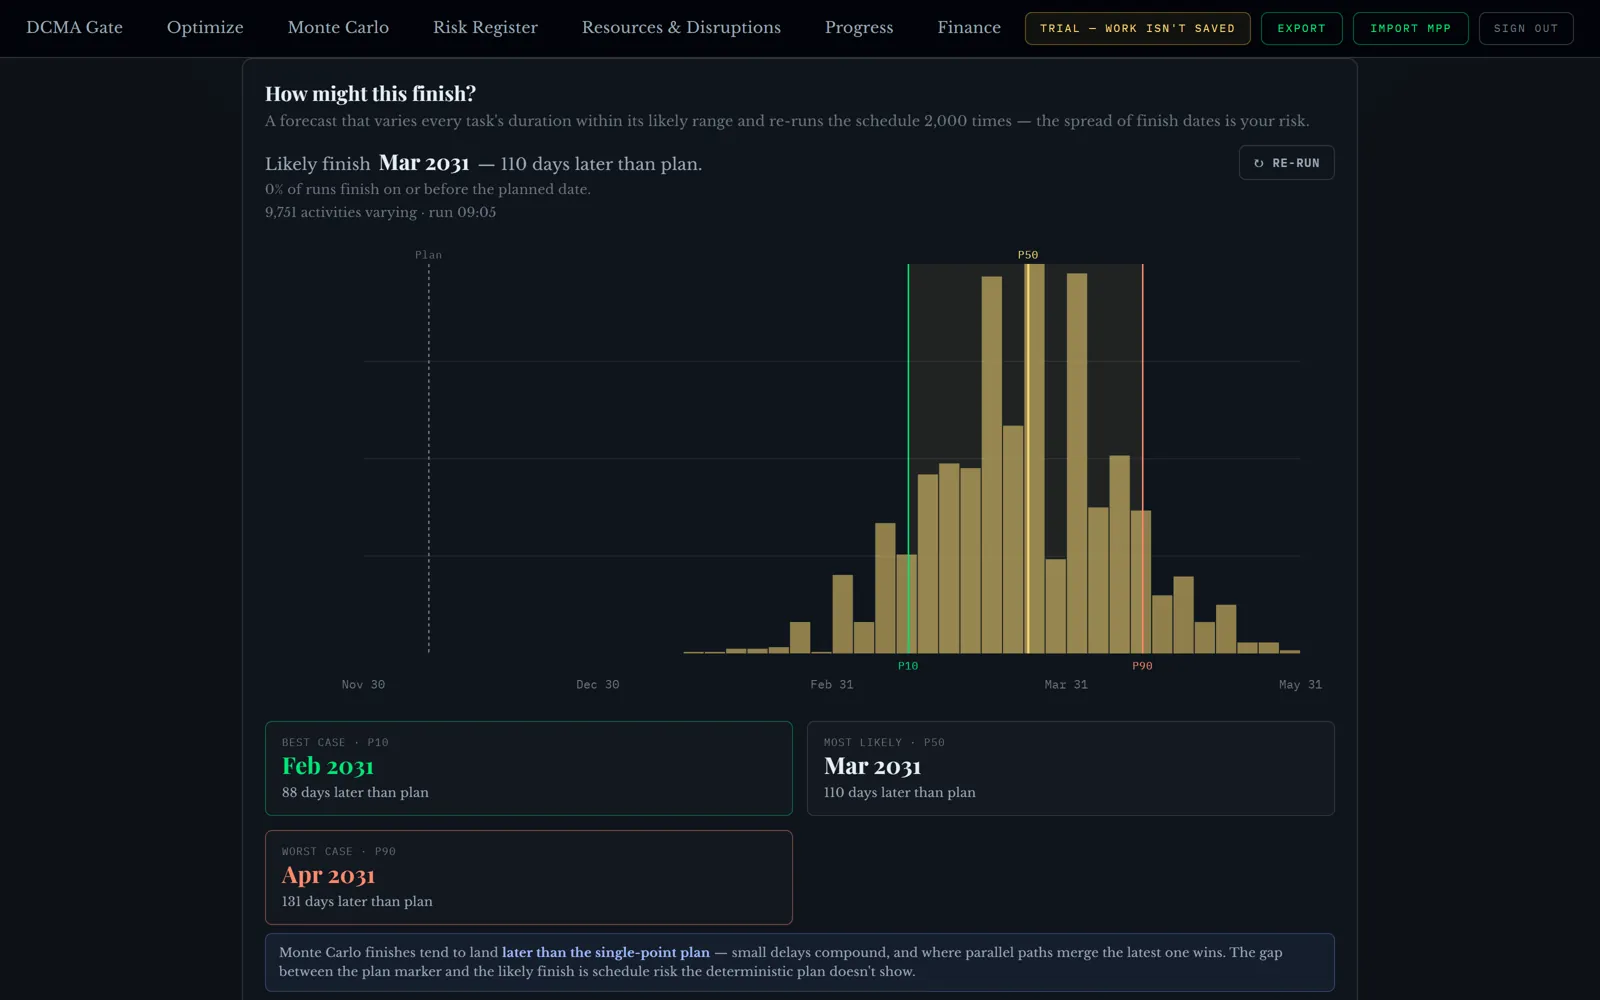Click the 'Mar 31' axis label
This screenshot has width=1600, height=1000.
(1066, 685)
